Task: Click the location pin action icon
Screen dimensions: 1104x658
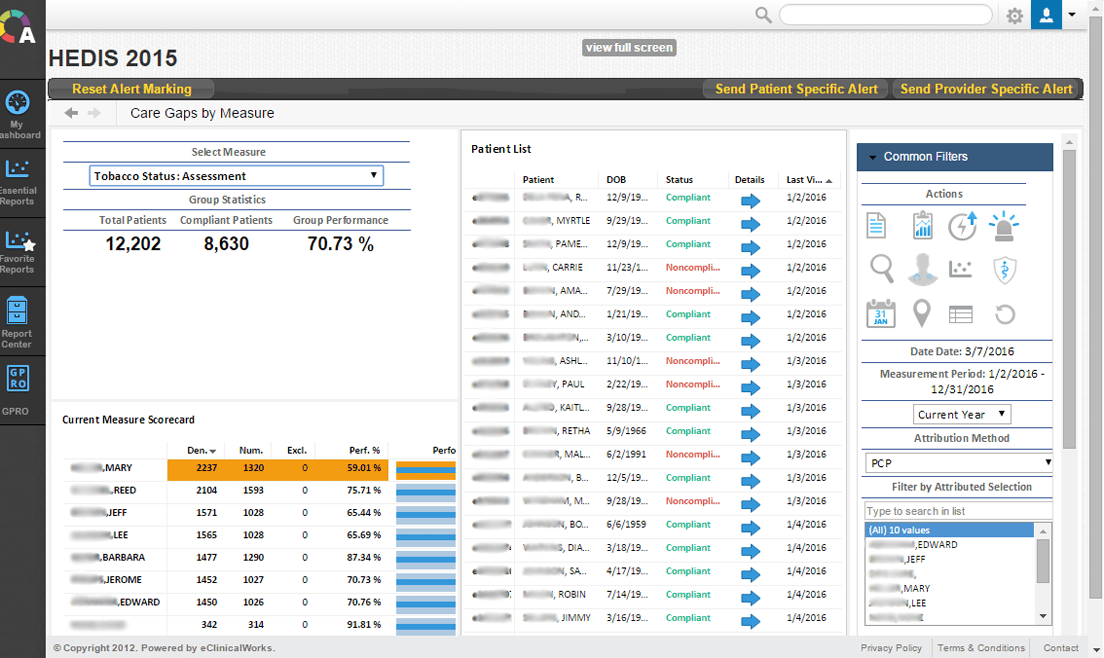Action: pos(922,313)
